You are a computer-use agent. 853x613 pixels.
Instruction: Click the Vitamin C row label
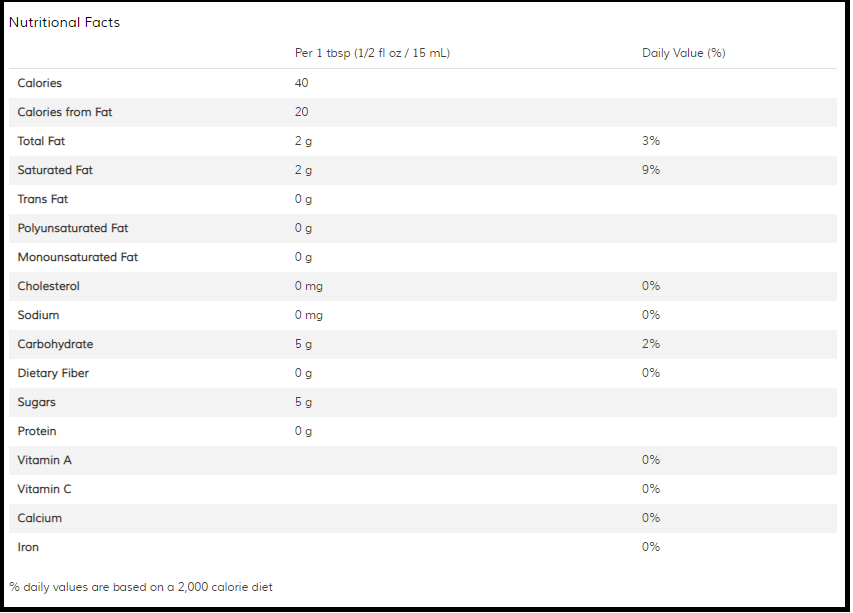pos(45,489)
